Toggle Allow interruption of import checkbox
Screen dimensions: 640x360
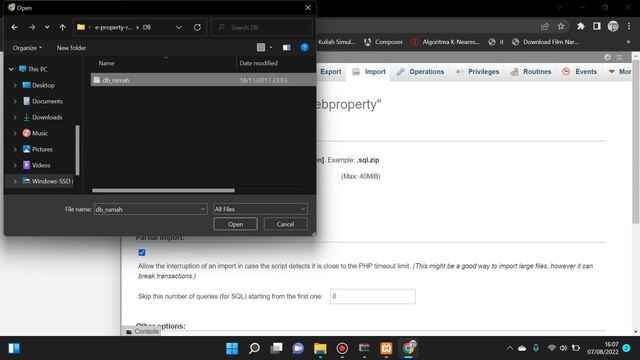[142, 253]
